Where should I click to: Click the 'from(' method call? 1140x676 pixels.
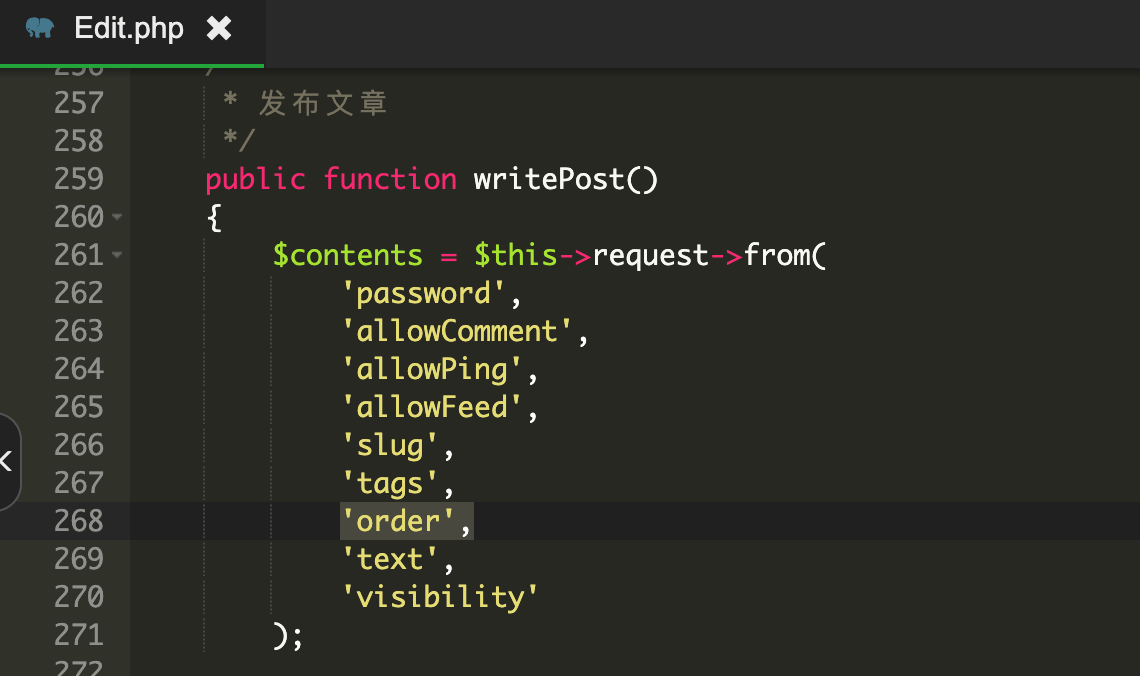point(784,255)
